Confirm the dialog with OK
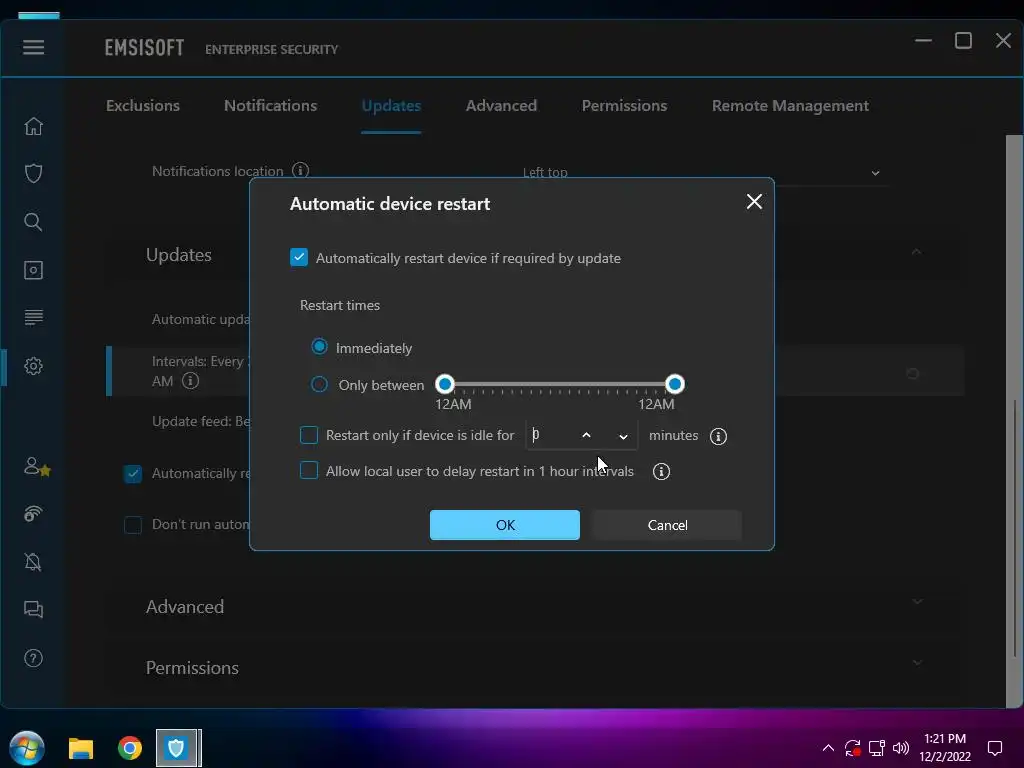 click(x=505, y=525)
